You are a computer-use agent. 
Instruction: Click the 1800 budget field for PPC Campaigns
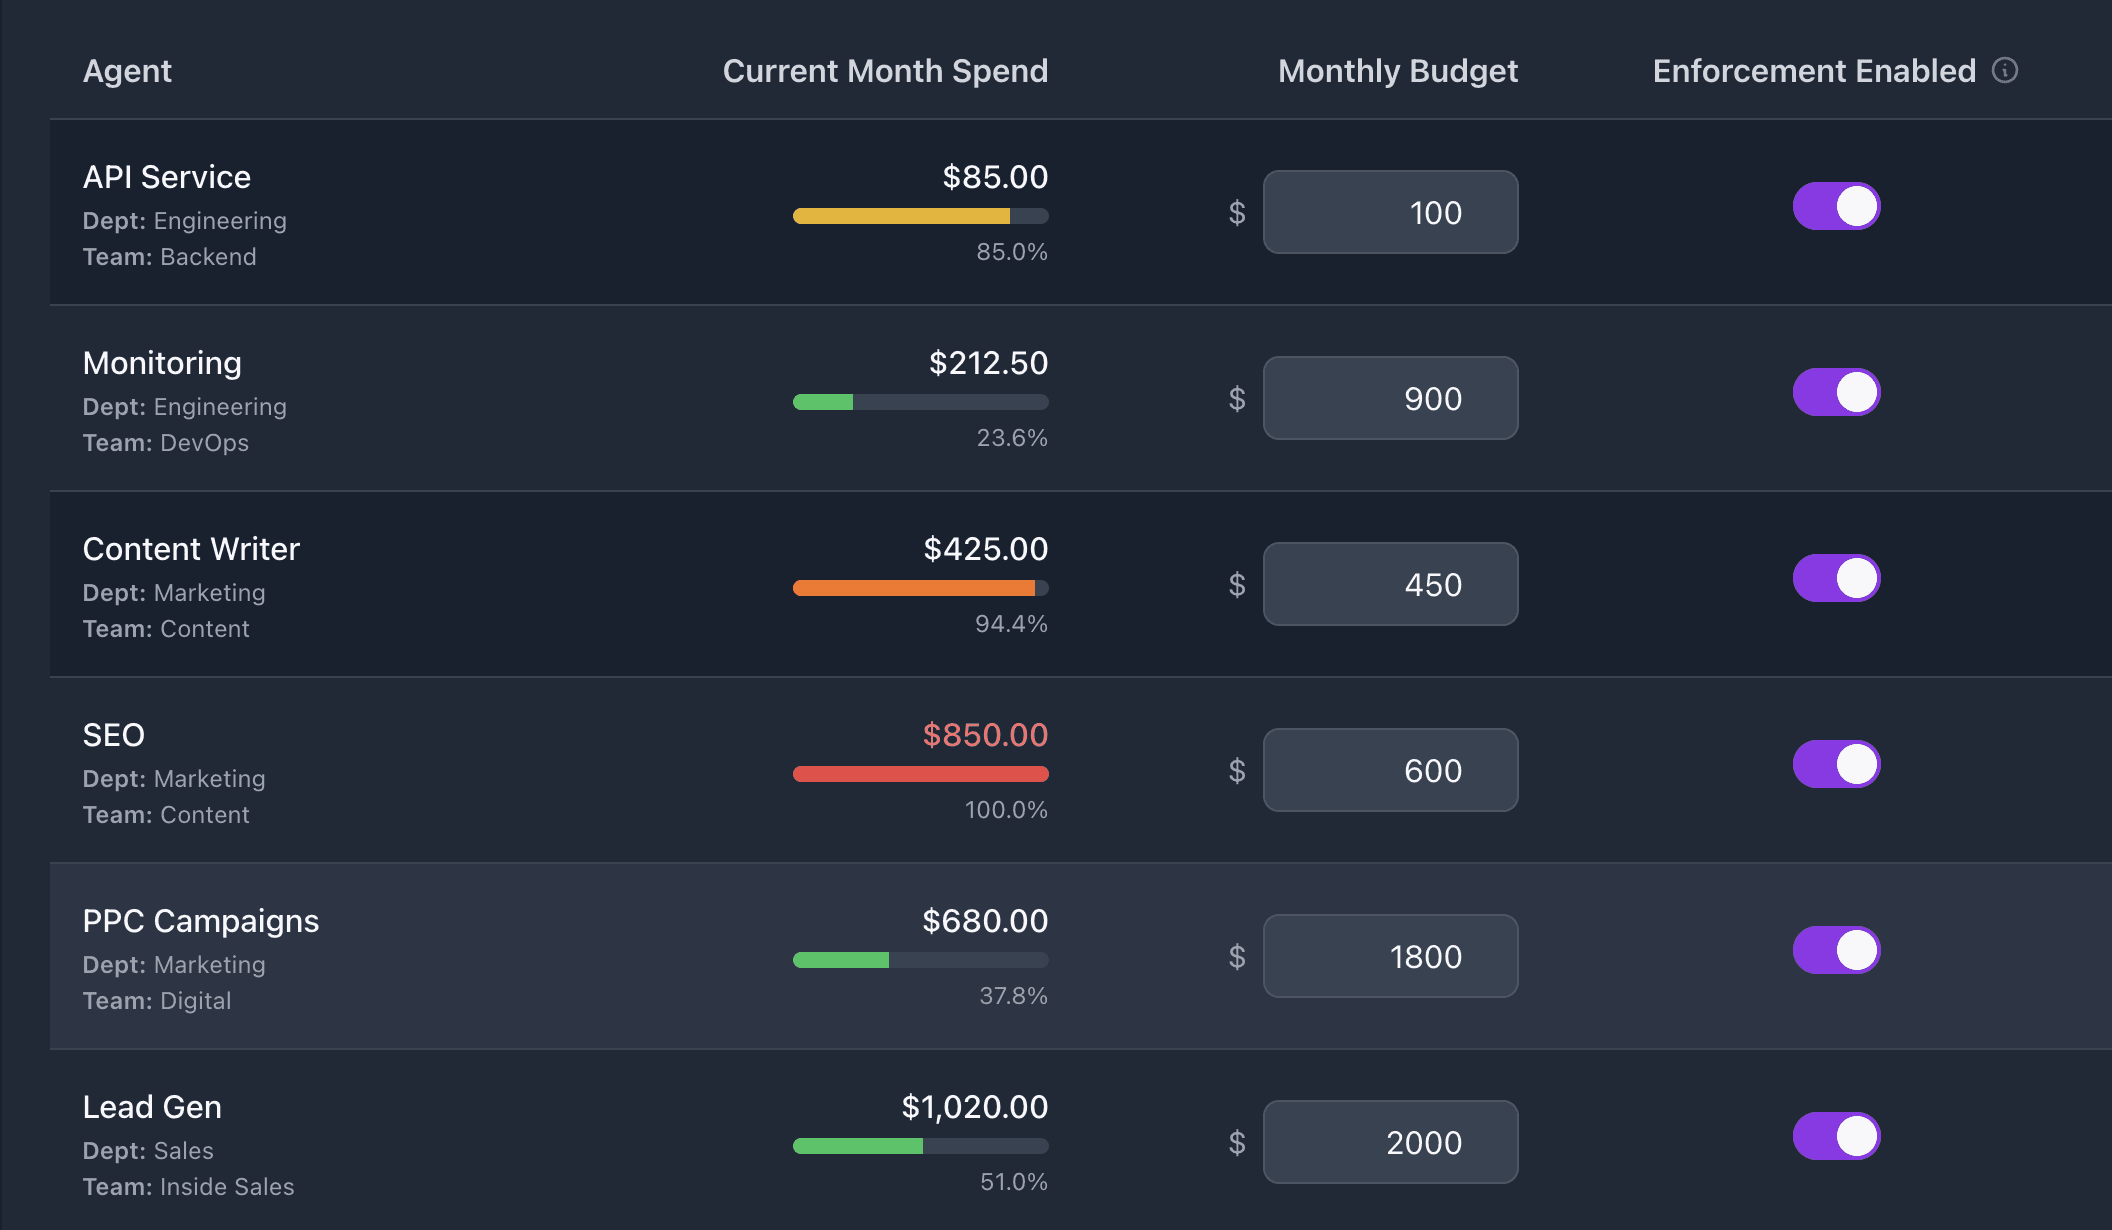click(1390, 956)
